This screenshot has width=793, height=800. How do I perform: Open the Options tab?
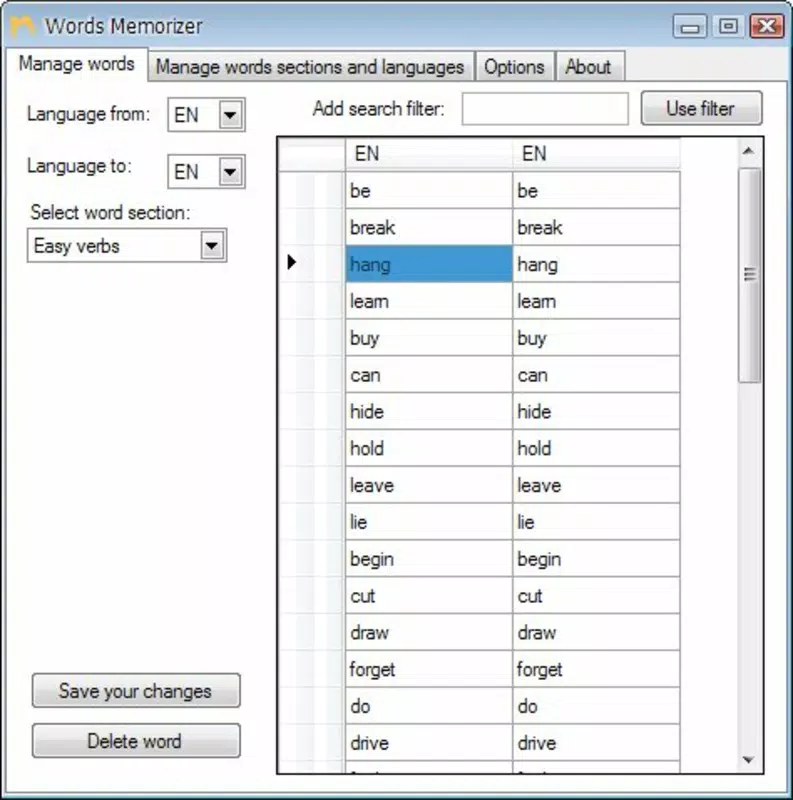pos(514,67)
